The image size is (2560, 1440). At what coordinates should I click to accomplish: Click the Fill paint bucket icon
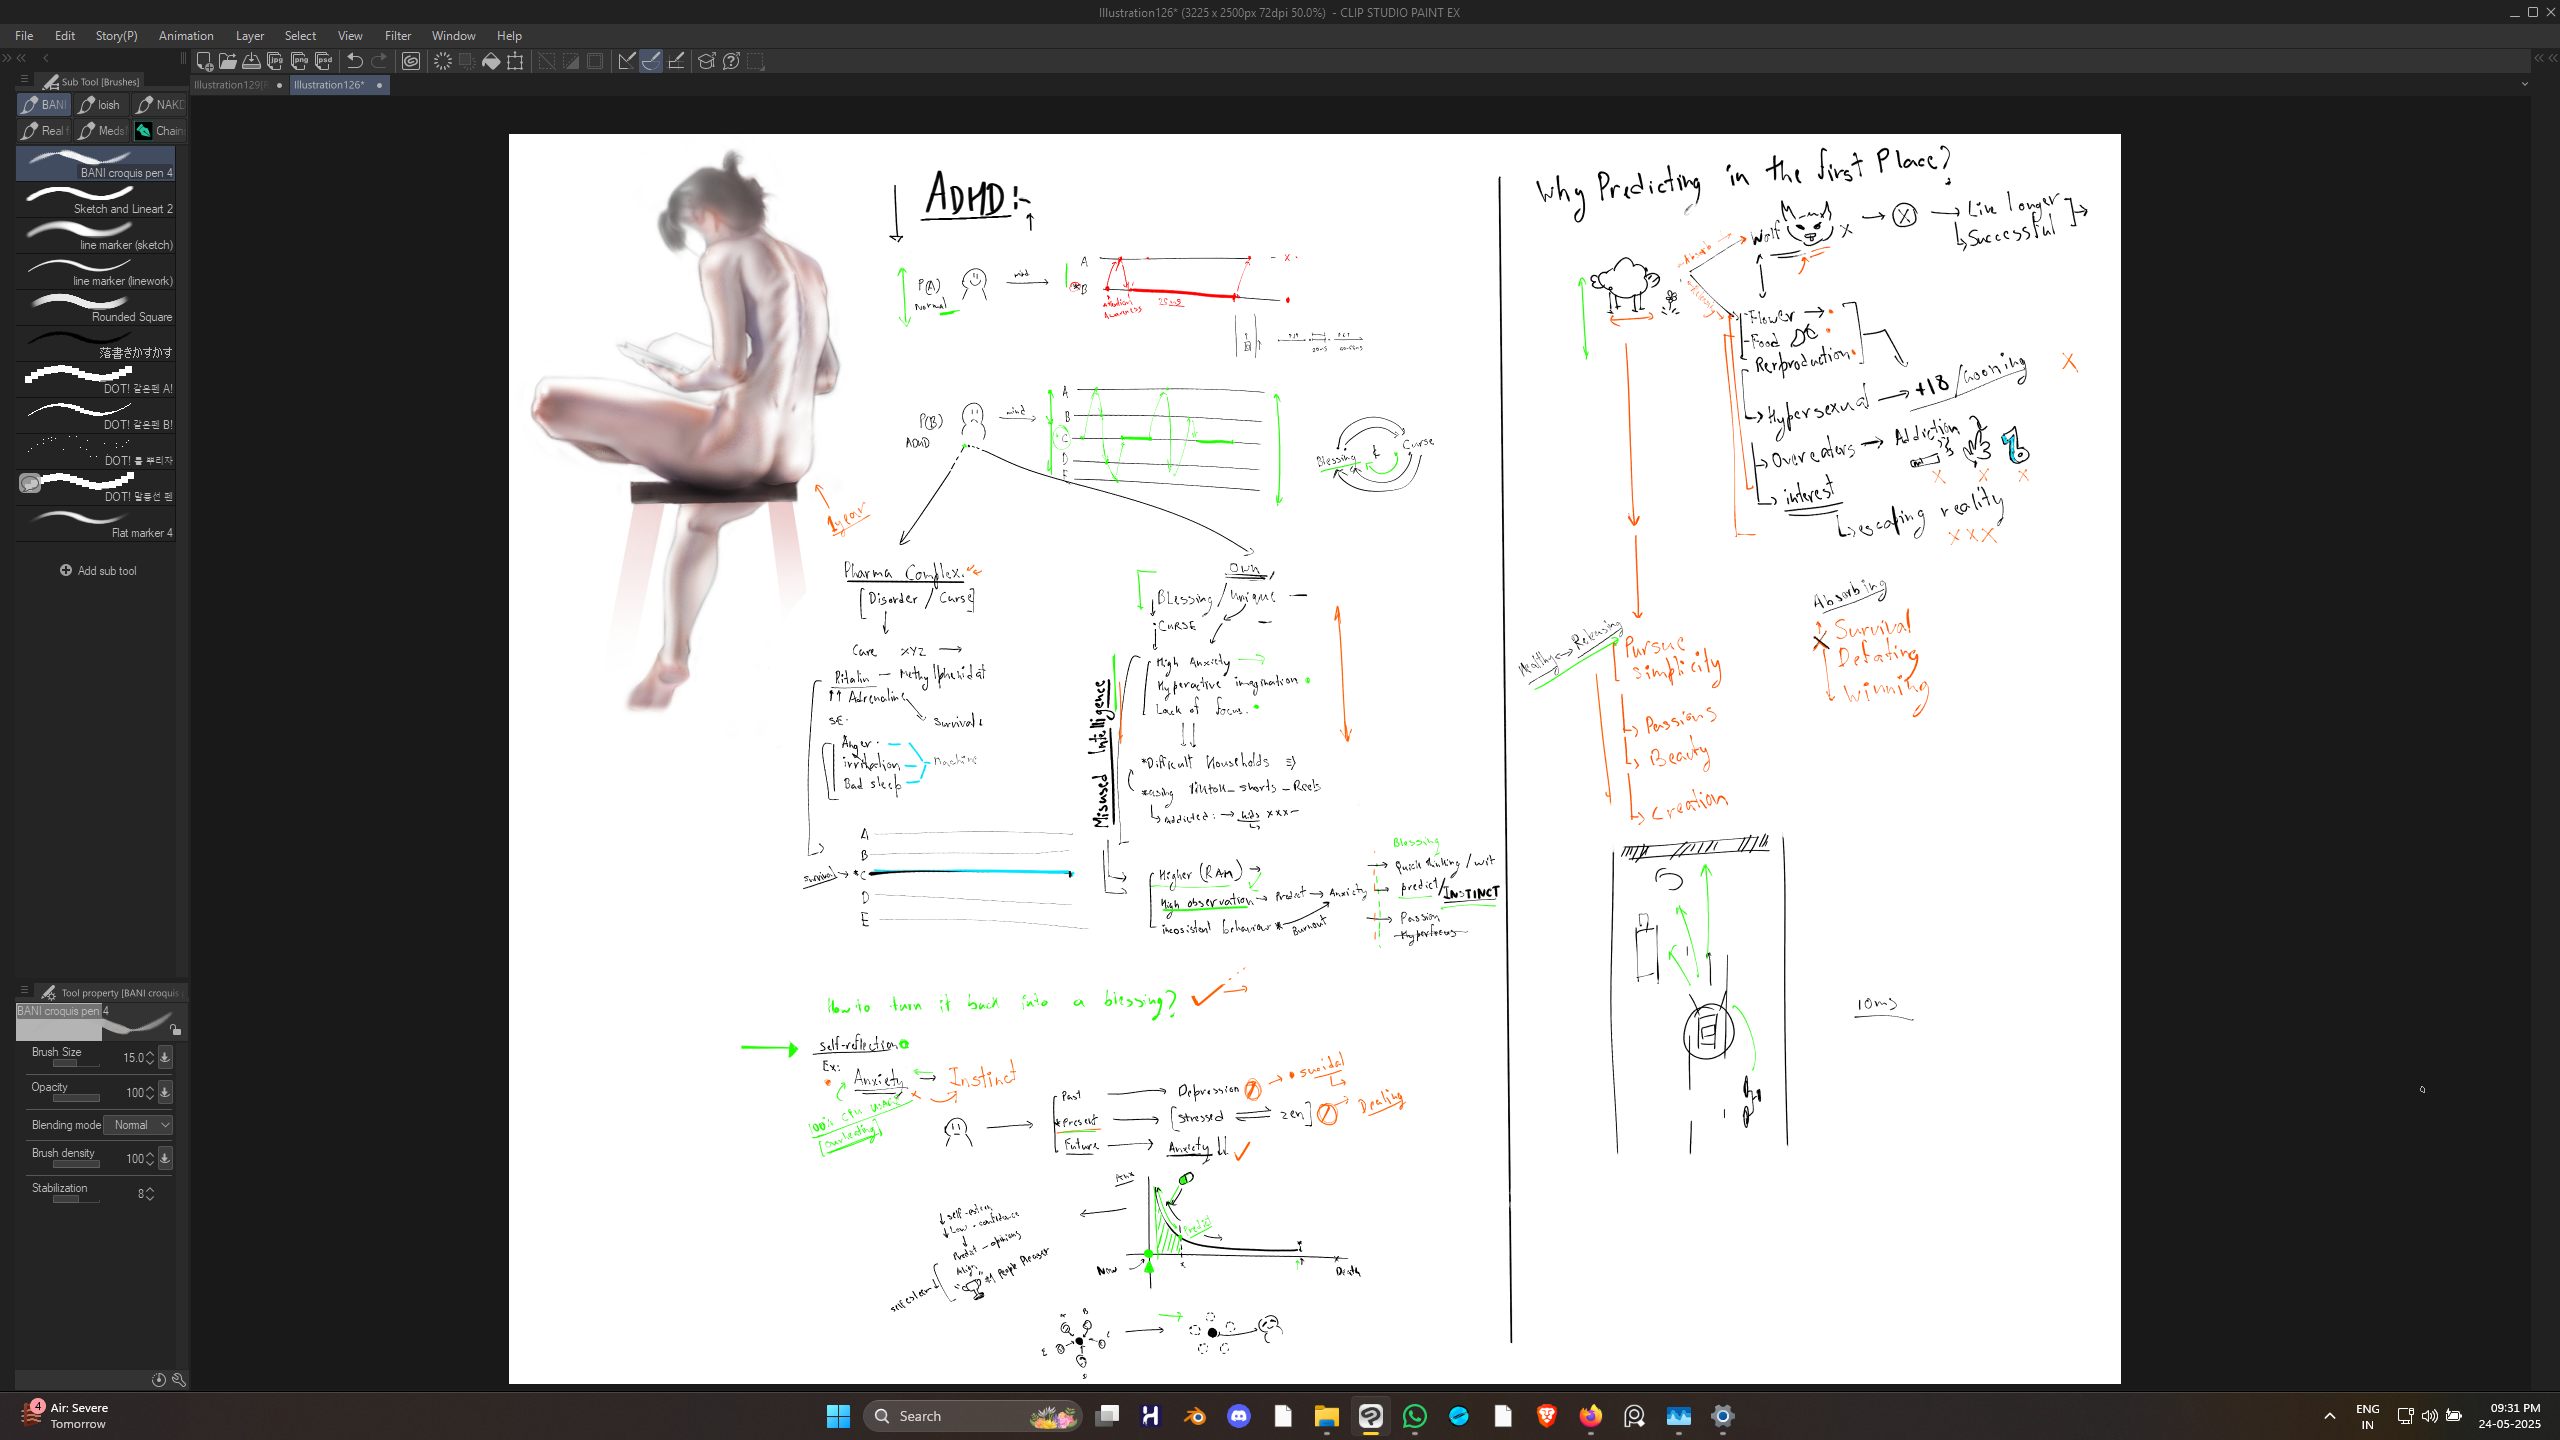click(491, 61)
